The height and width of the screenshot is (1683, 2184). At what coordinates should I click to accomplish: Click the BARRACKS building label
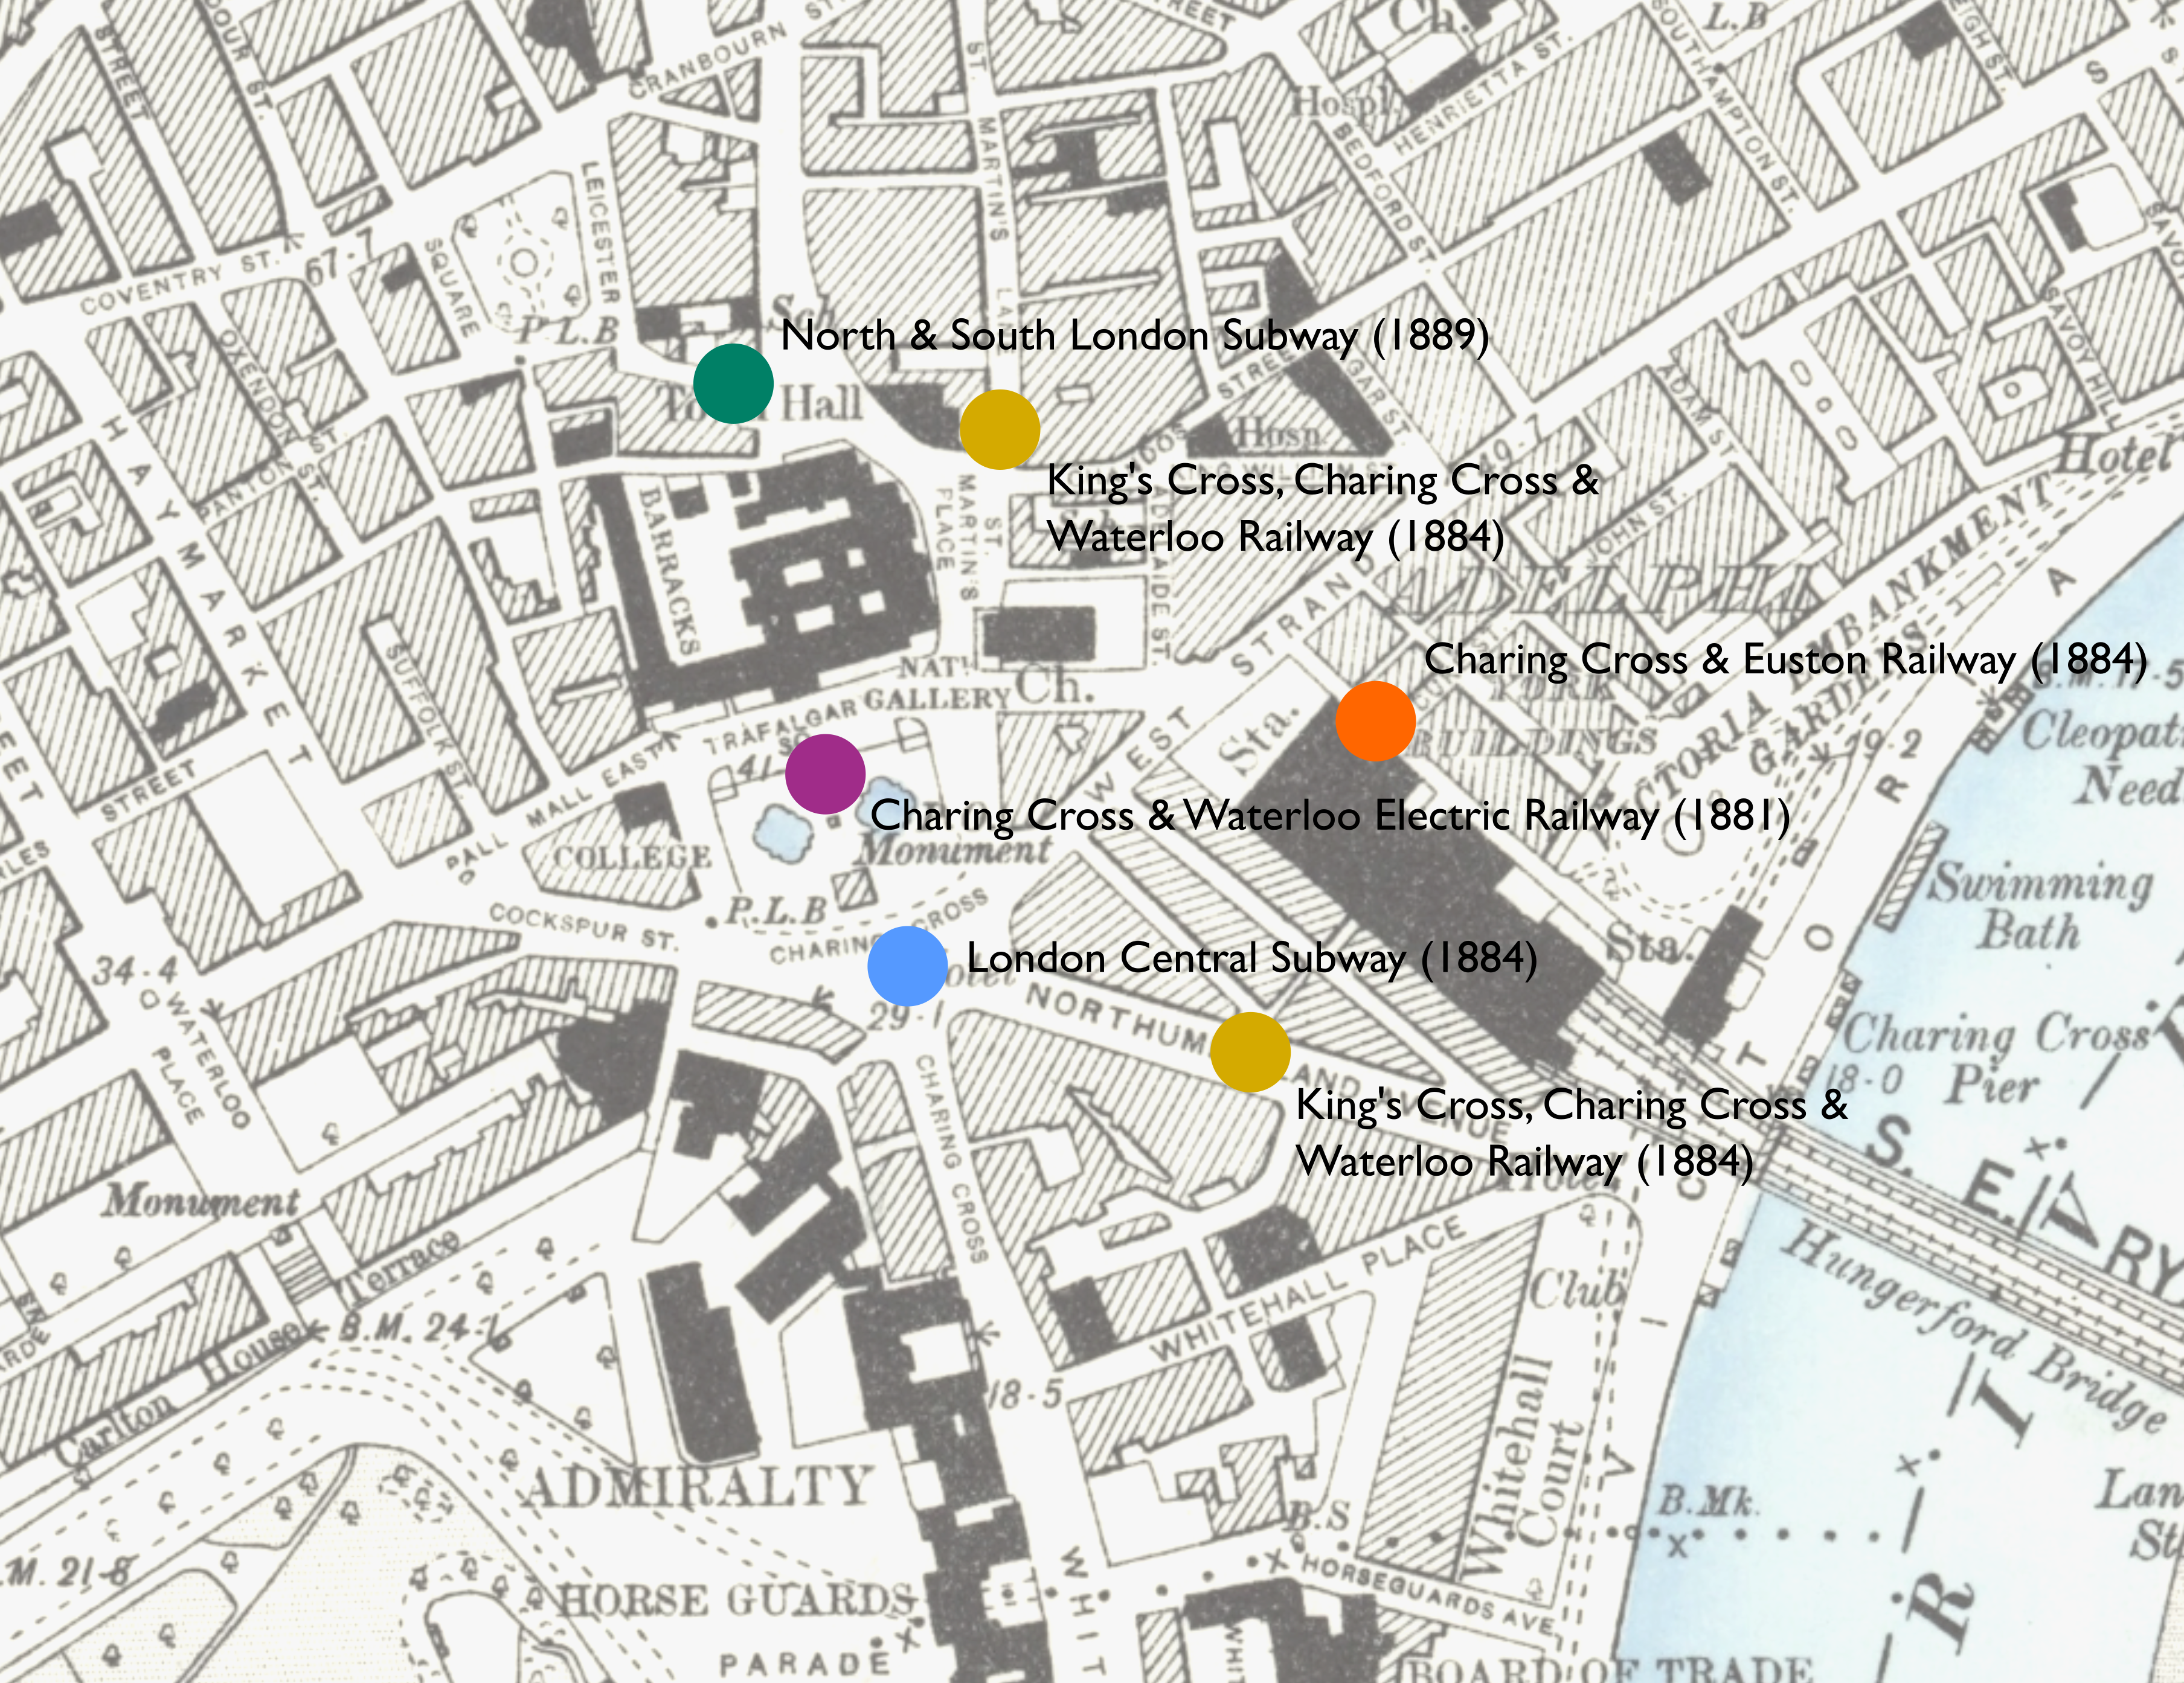pos(667,570)
